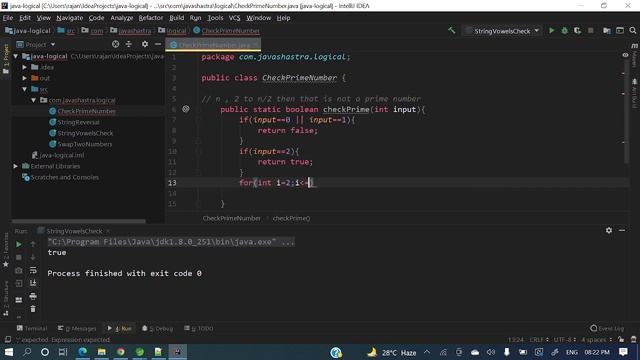Open run configuration dropdown StringVowelsCheck
The image size is (640, 360).
point(502,31)
